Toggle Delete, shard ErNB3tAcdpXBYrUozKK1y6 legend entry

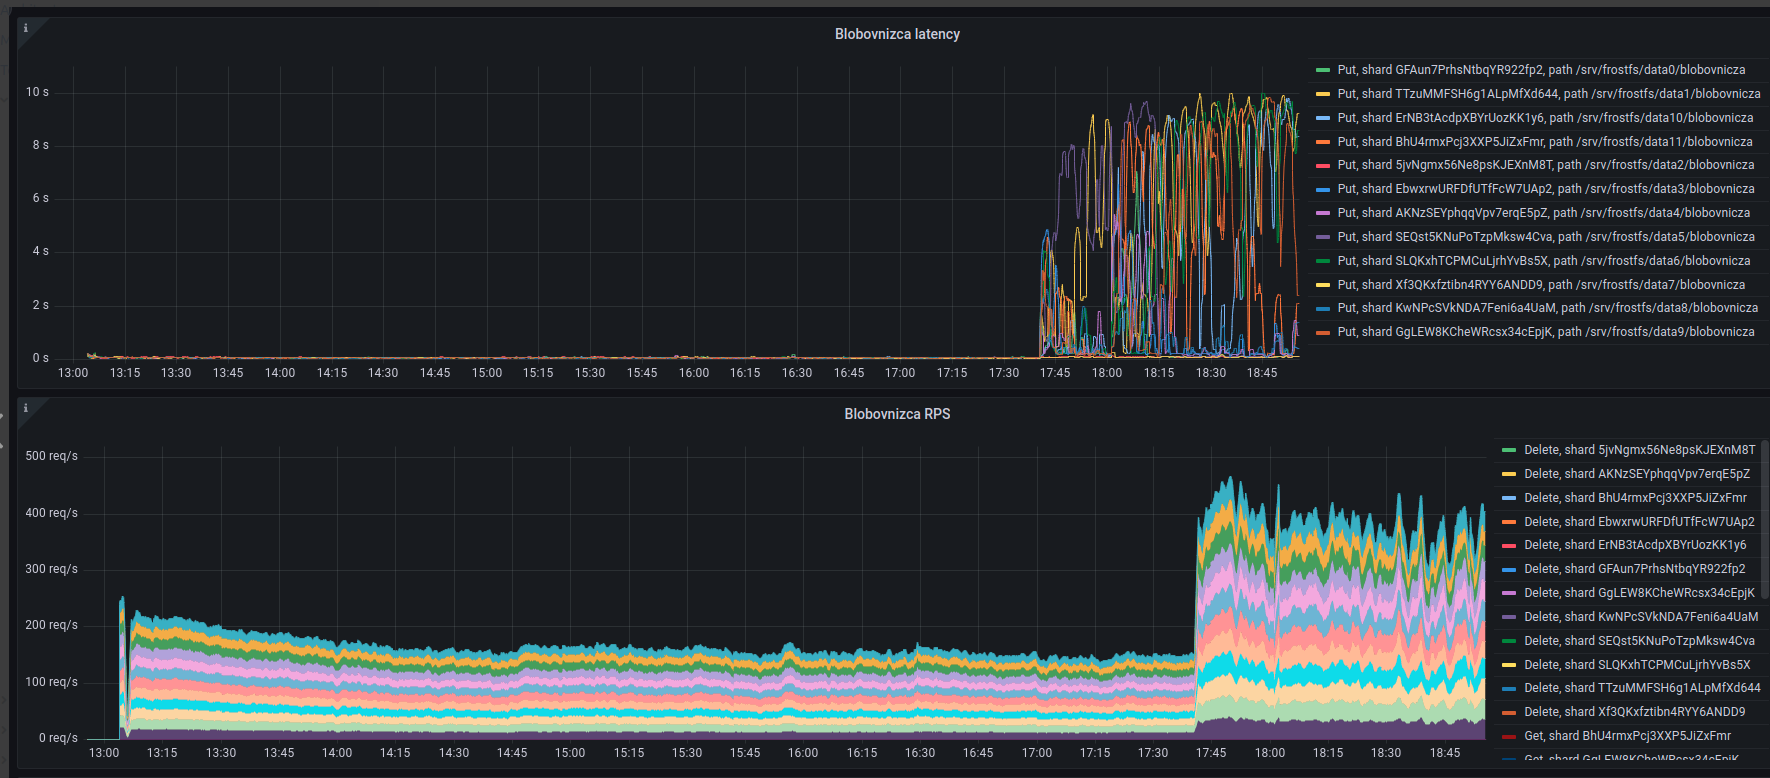1635,545
